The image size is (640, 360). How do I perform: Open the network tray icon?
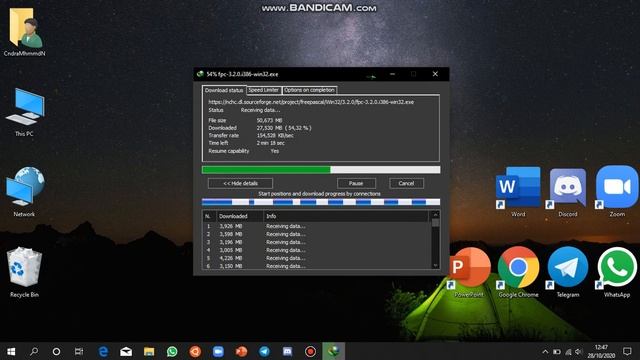(x=568, y=351)
